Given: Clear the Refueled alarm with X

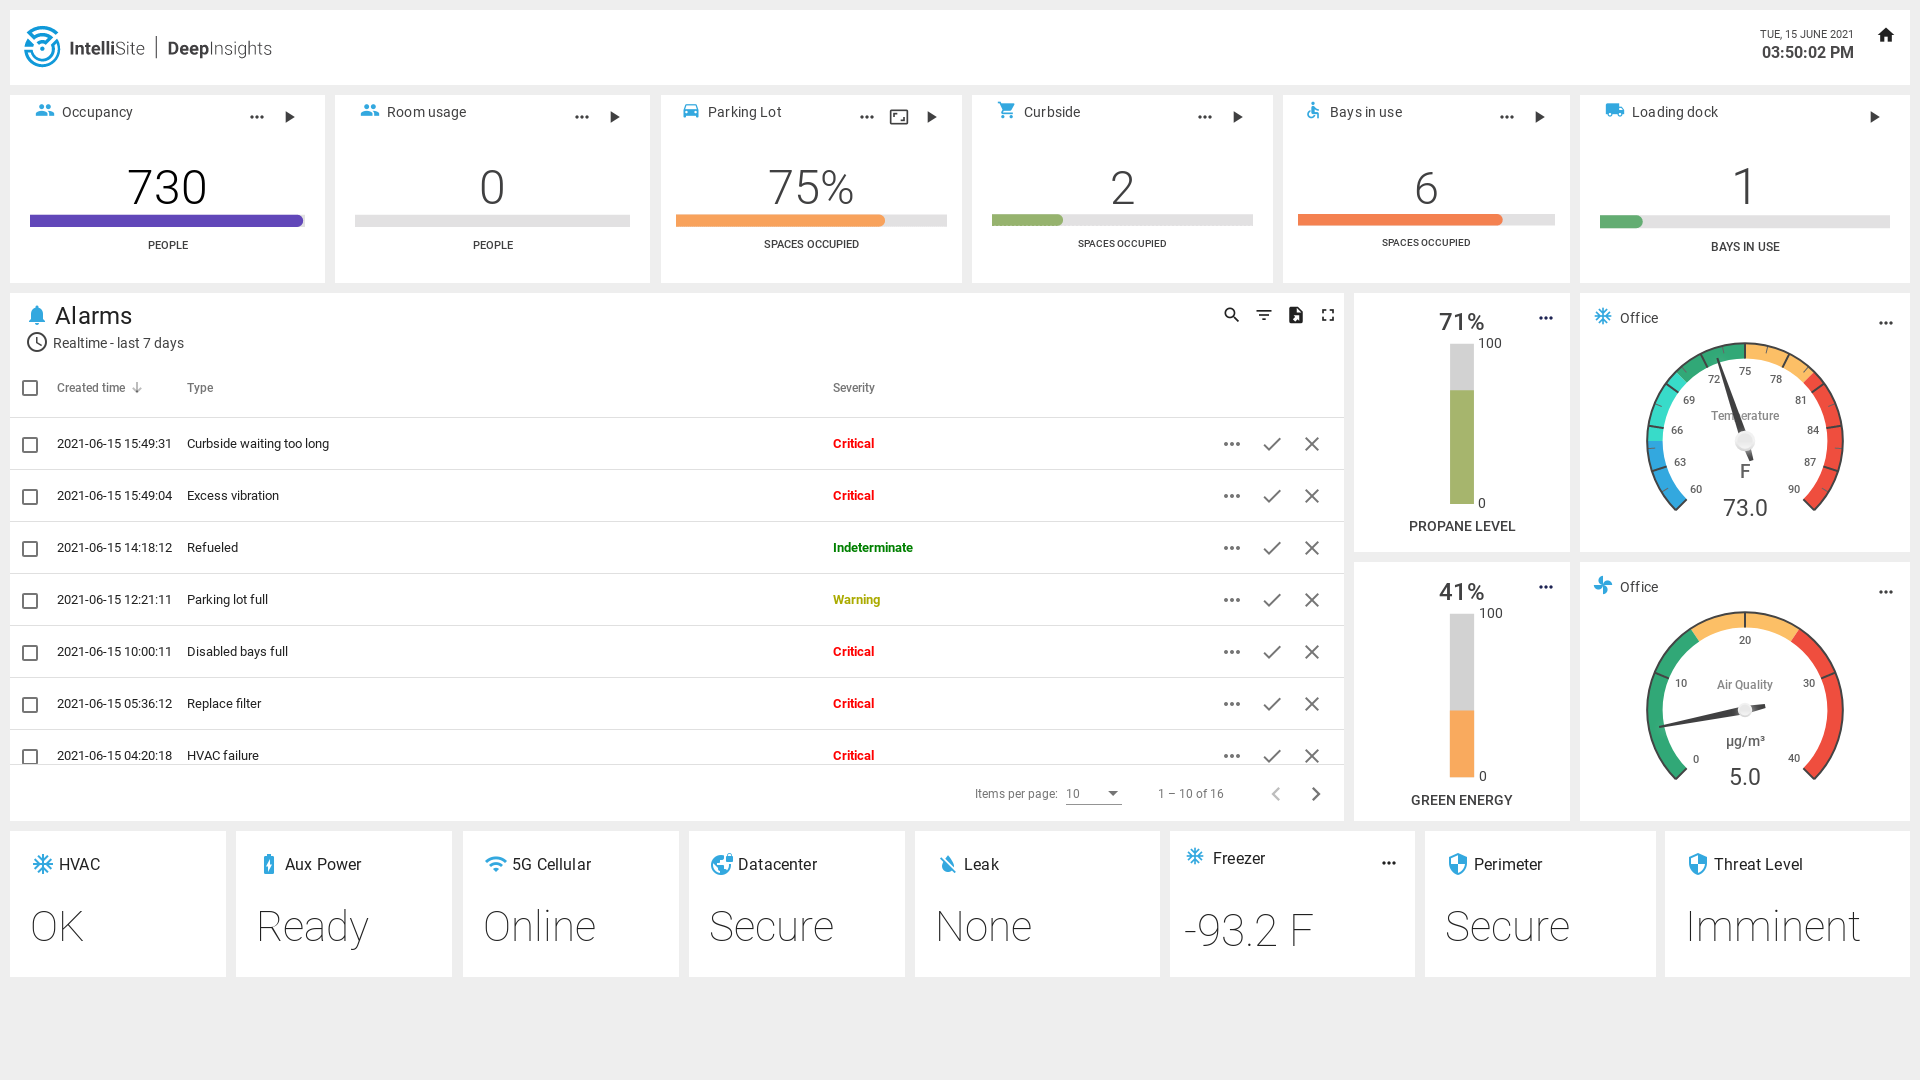Looking at the screenshot, I should (1311, 548).
